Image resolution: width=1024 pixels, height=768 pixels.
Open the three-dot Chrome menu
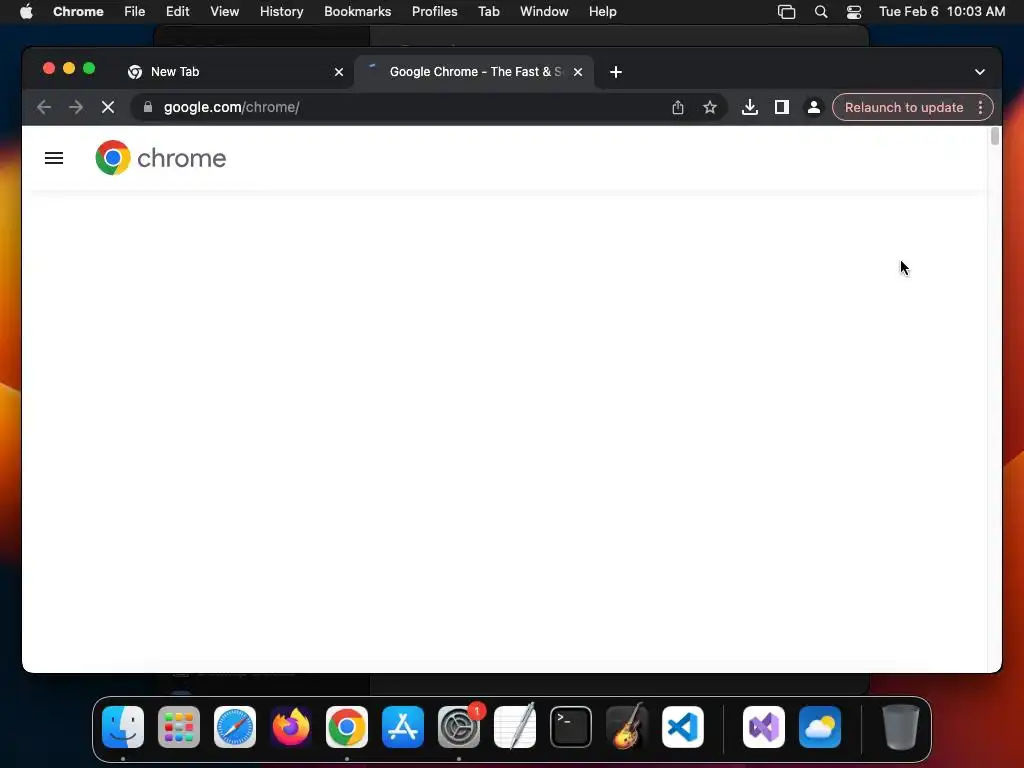[980, 107]
